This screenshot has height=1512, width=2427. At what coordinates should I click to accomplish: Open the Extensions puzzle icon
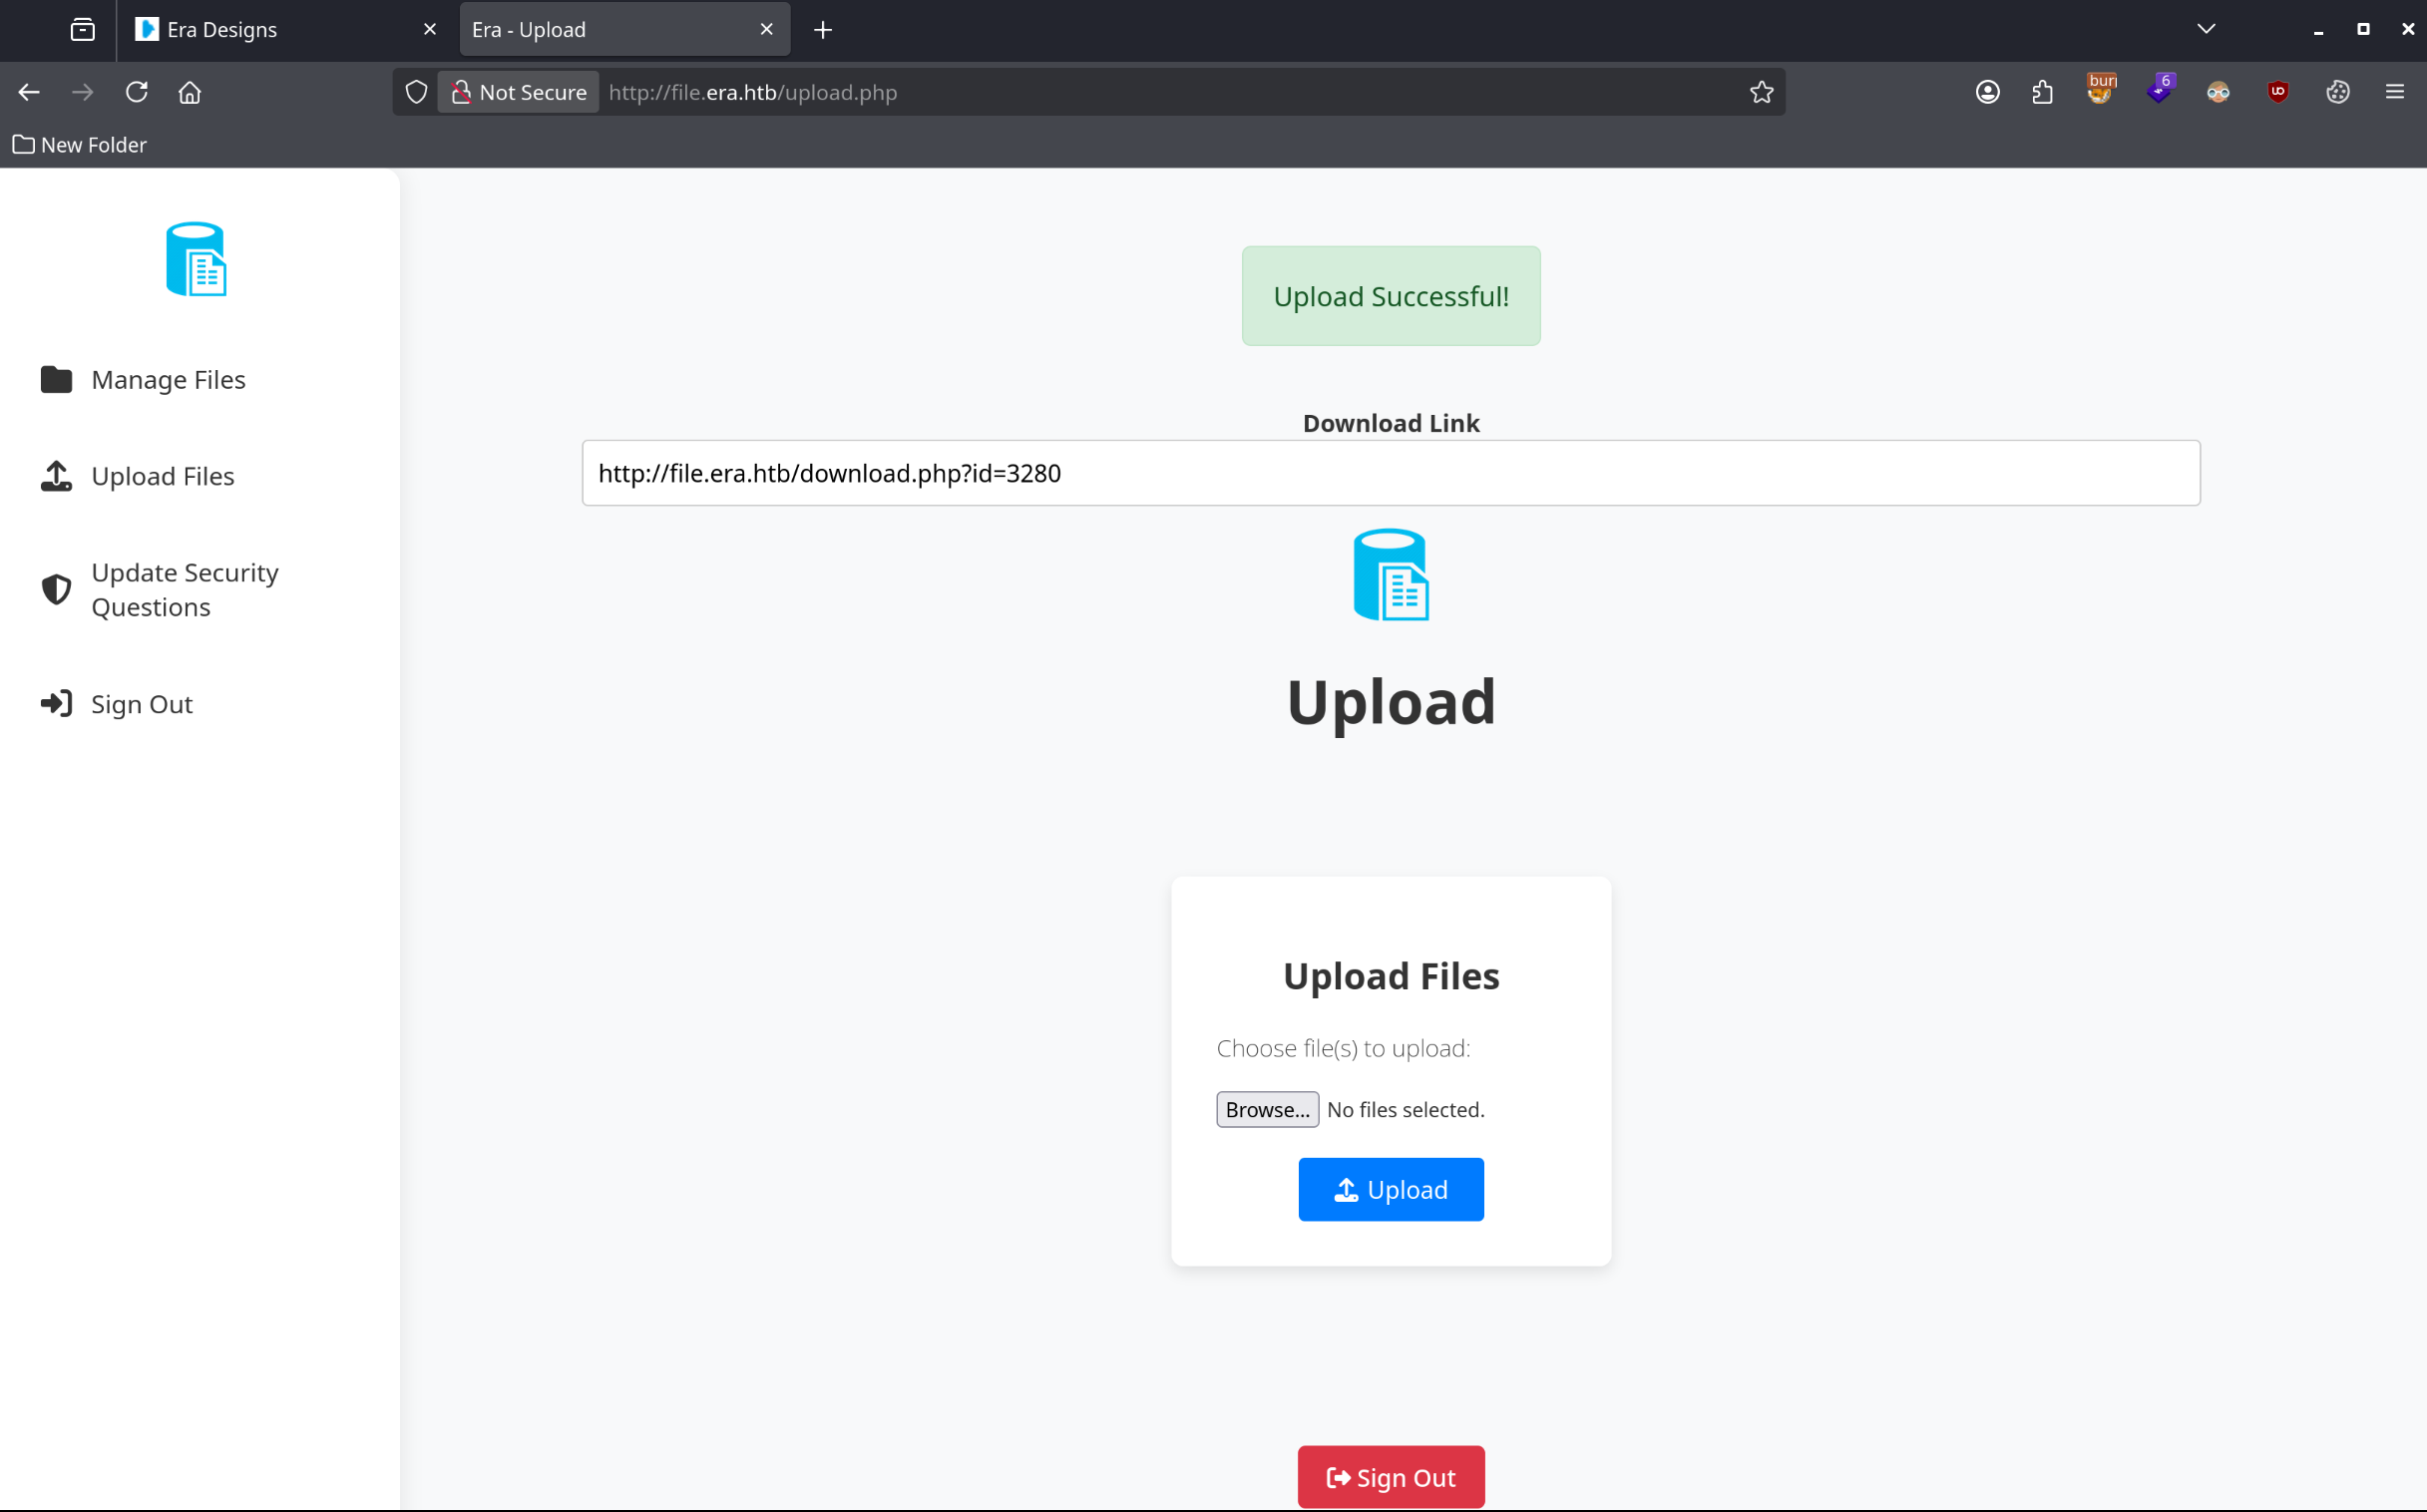(2043, 92)
